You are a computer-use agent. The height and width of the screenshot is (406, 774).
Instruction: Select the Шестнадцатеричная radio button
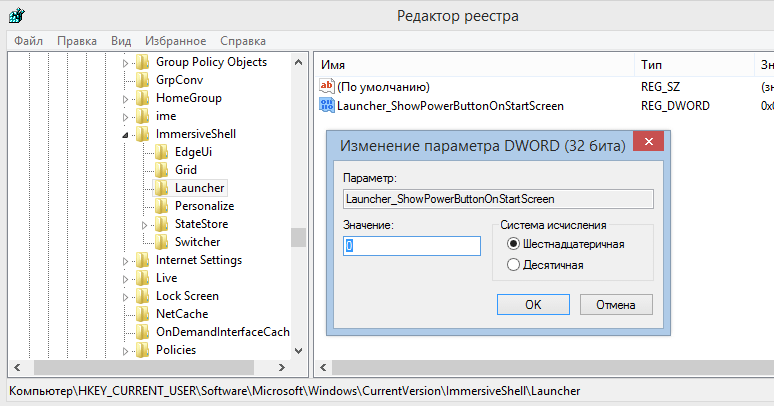click(514, 244)
